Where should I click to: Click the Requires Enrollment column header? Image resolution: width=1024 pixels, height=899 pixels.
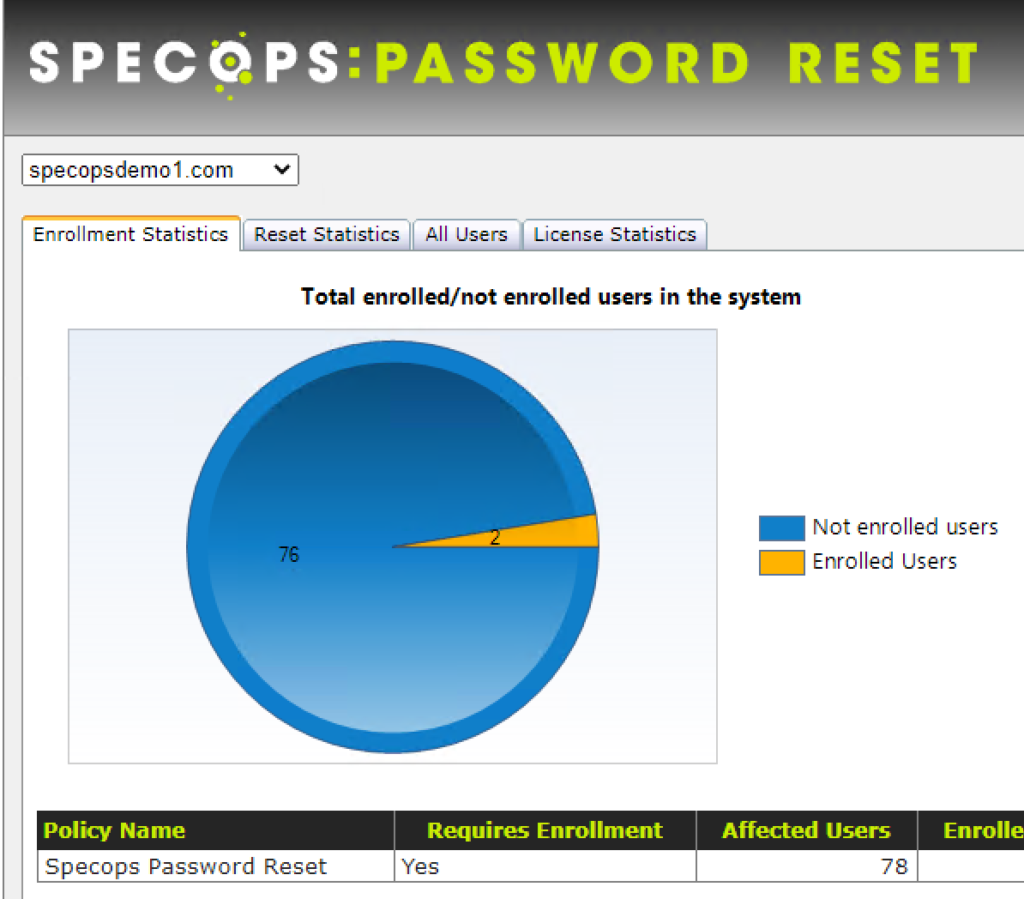(545, 830)
